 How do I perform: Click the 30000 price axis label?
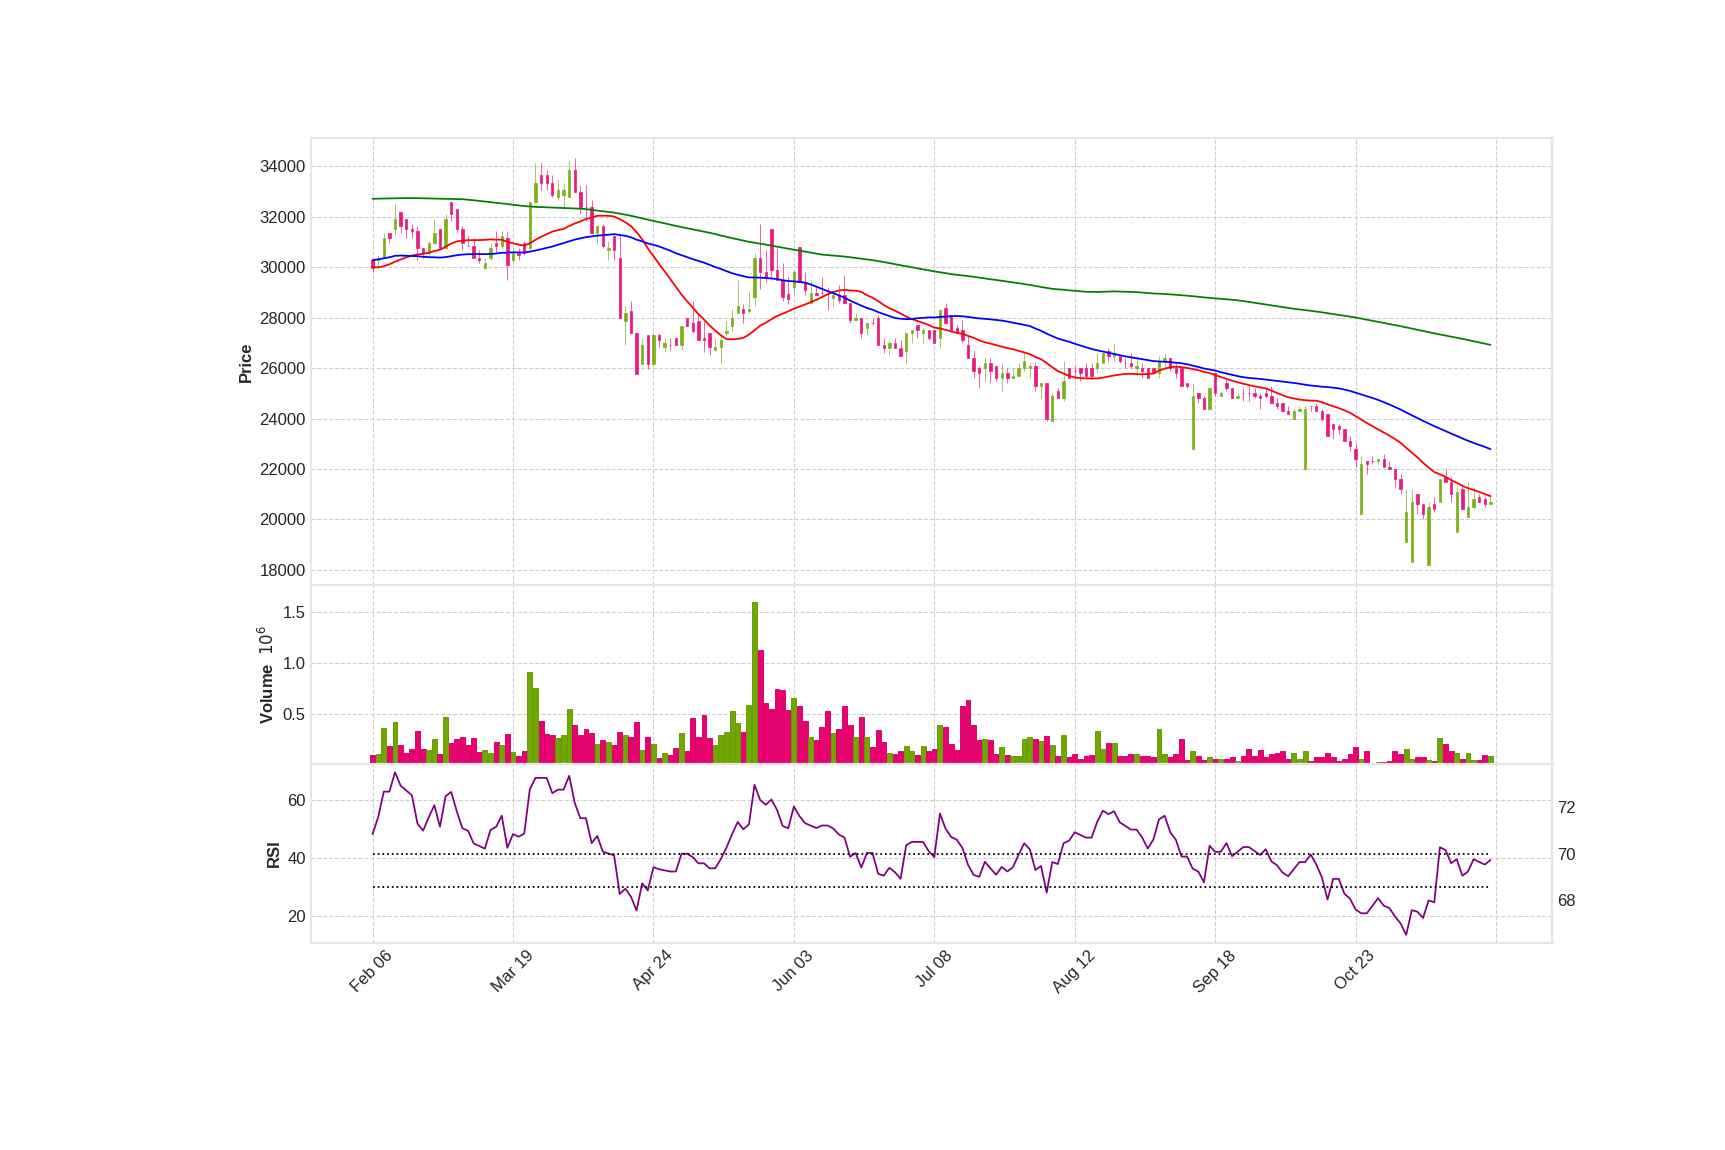[282, 267]
